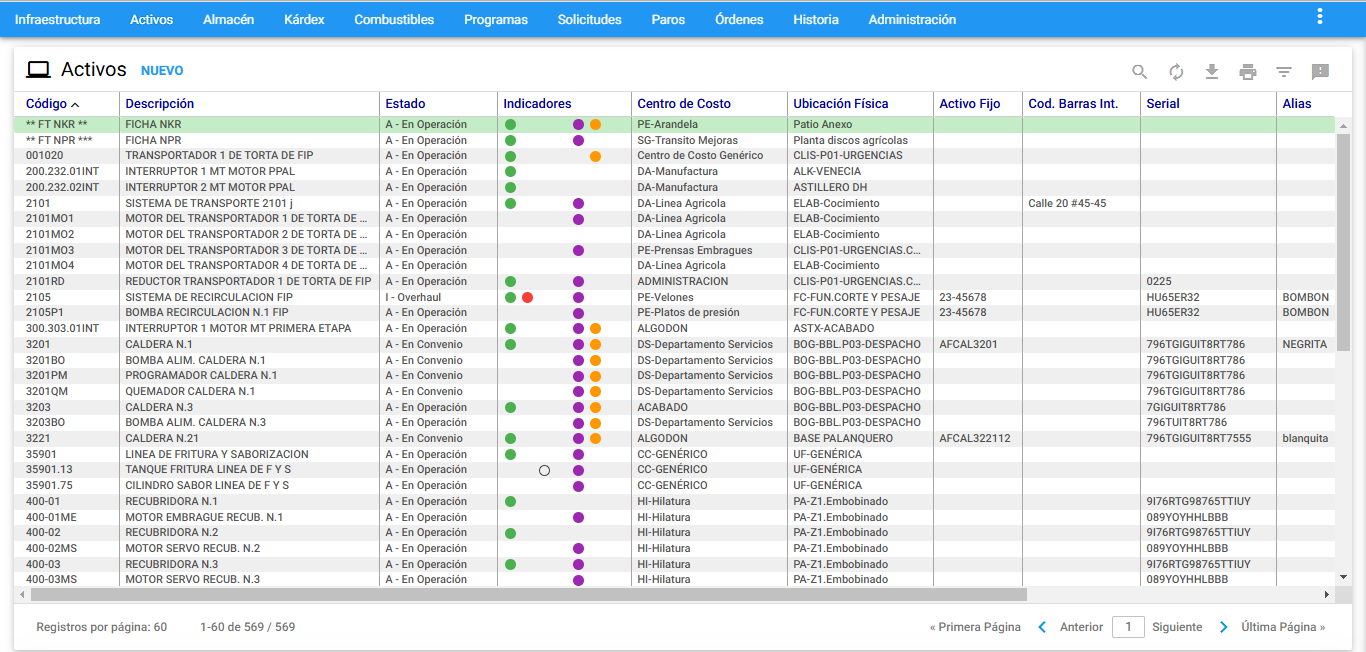Click the Ubicación Física column header

(x=840, y=103)
